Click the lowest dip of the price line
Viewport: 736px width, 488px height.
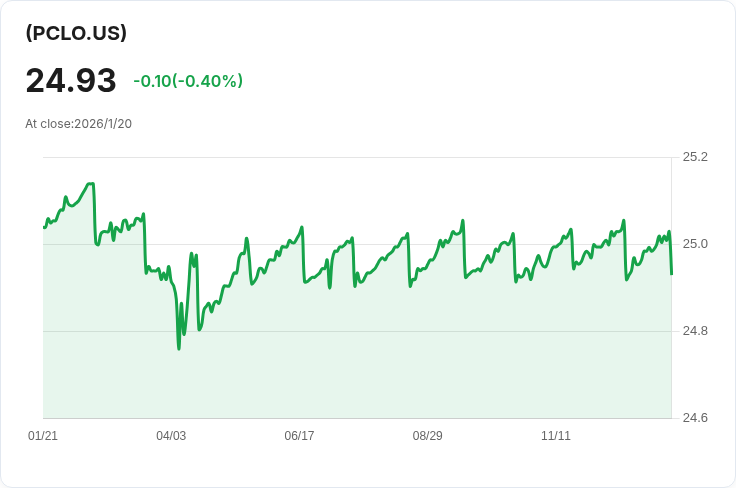pyautogui.click(x=179, y=348)
